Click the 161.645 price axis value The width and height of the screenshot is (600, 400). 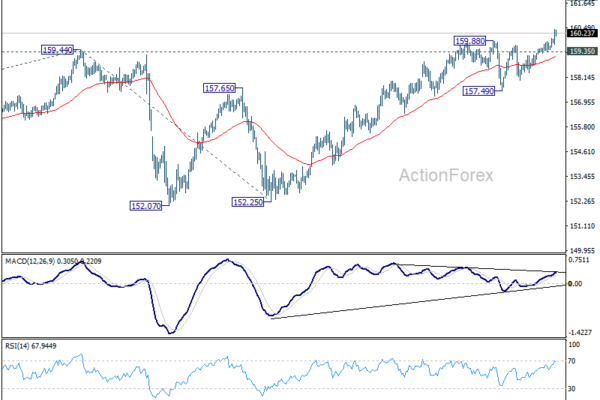click(582, 3)
